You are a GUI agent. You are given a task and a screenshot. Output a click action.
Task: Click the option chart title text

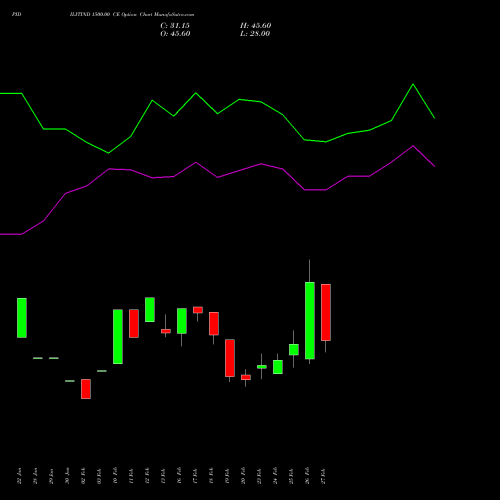point(132,14)
